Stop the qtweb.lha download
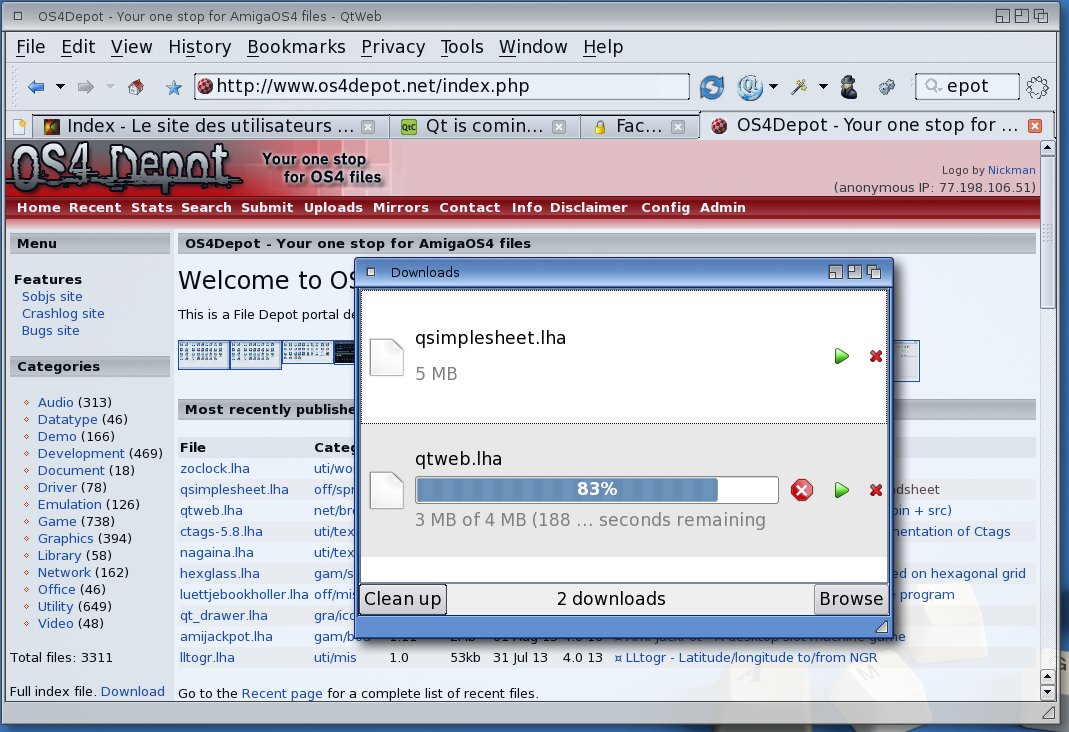This screenshot has height=732, width=1069. pos(802,490)
